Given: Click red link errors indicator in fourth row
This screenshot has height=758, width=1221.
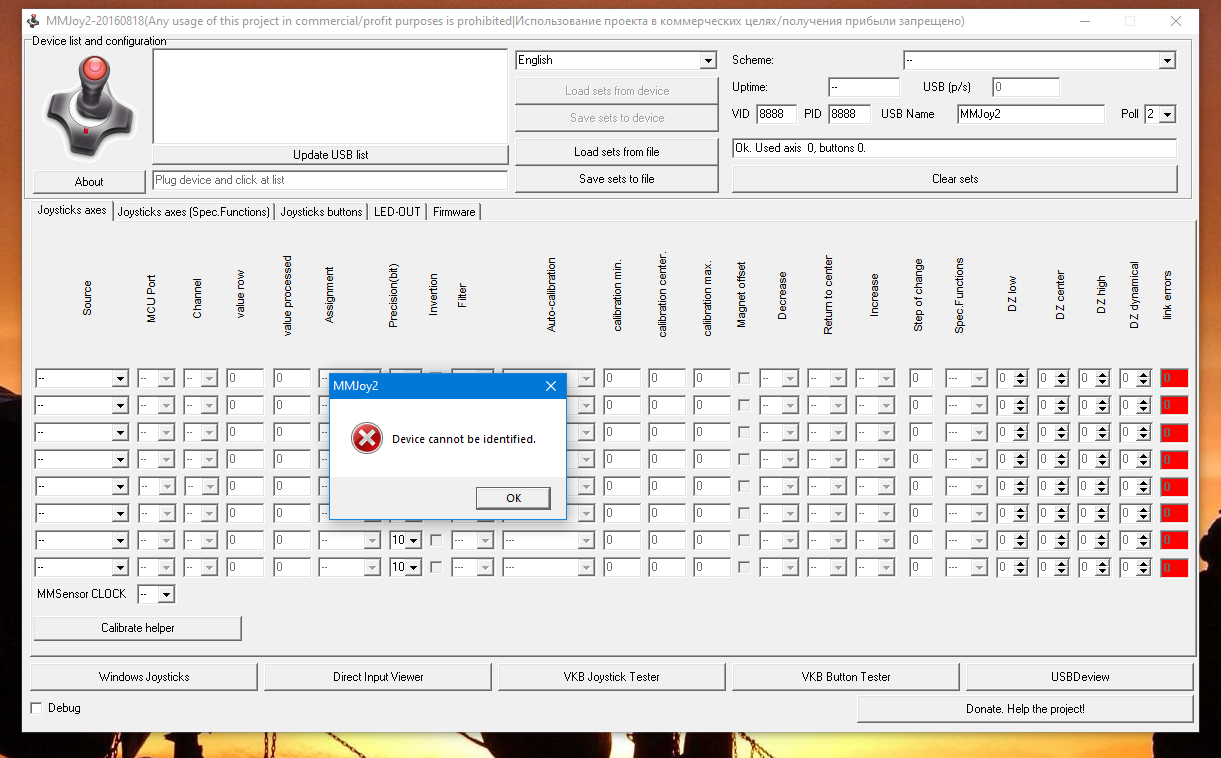Looking at the screenshot, I should [x=1174, y=459].
